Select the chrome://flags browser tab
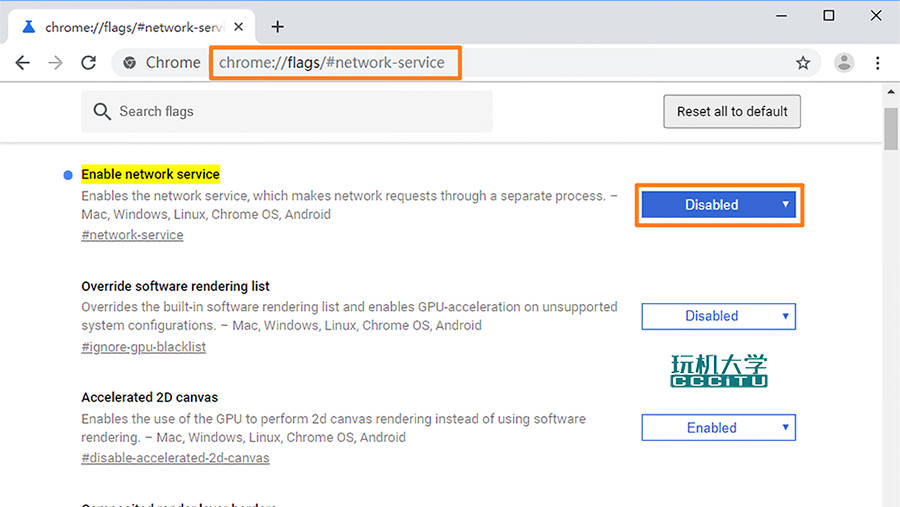Image resolution: width=900 pixels, height=507 pixels. click(x=130, y=27)
